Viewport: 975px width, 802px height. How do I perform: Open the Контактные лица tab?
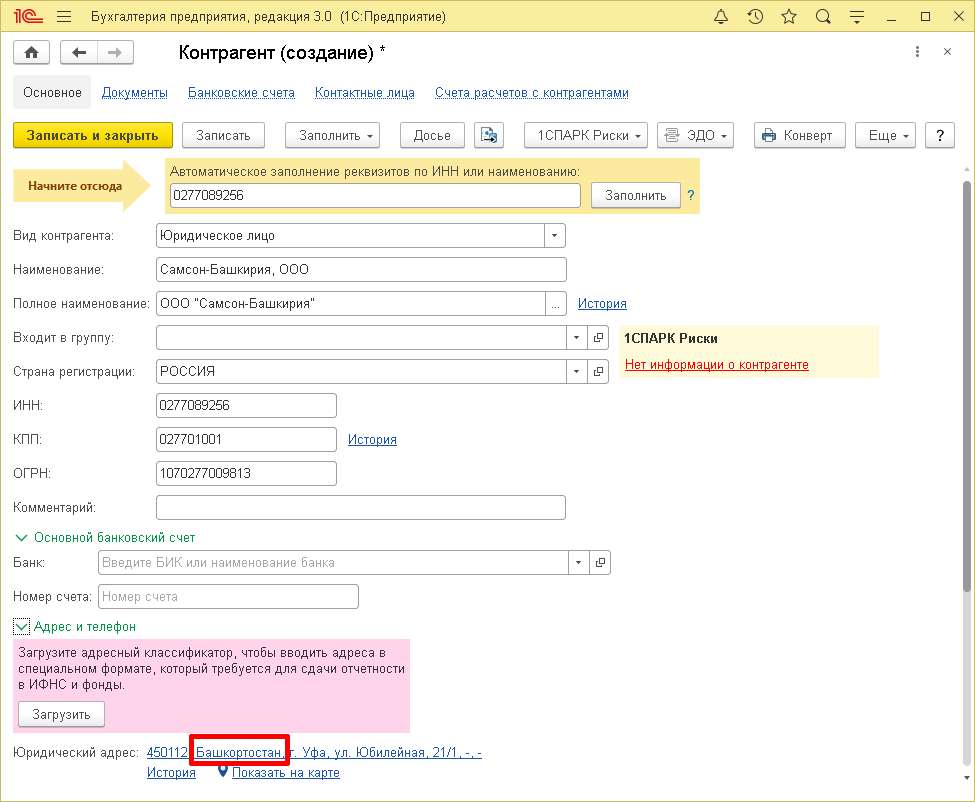tap(364, 93)
